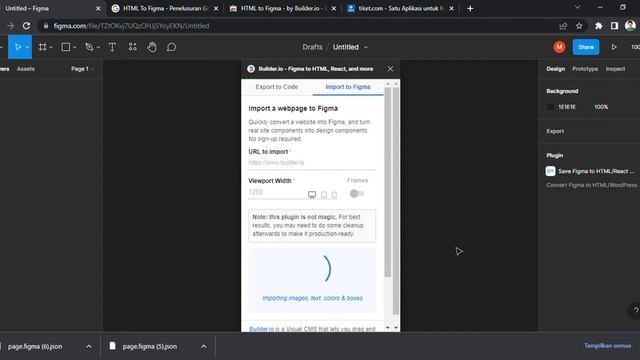Click the Export section in Design panel
The image size is (640, 360).
[555, 131]
